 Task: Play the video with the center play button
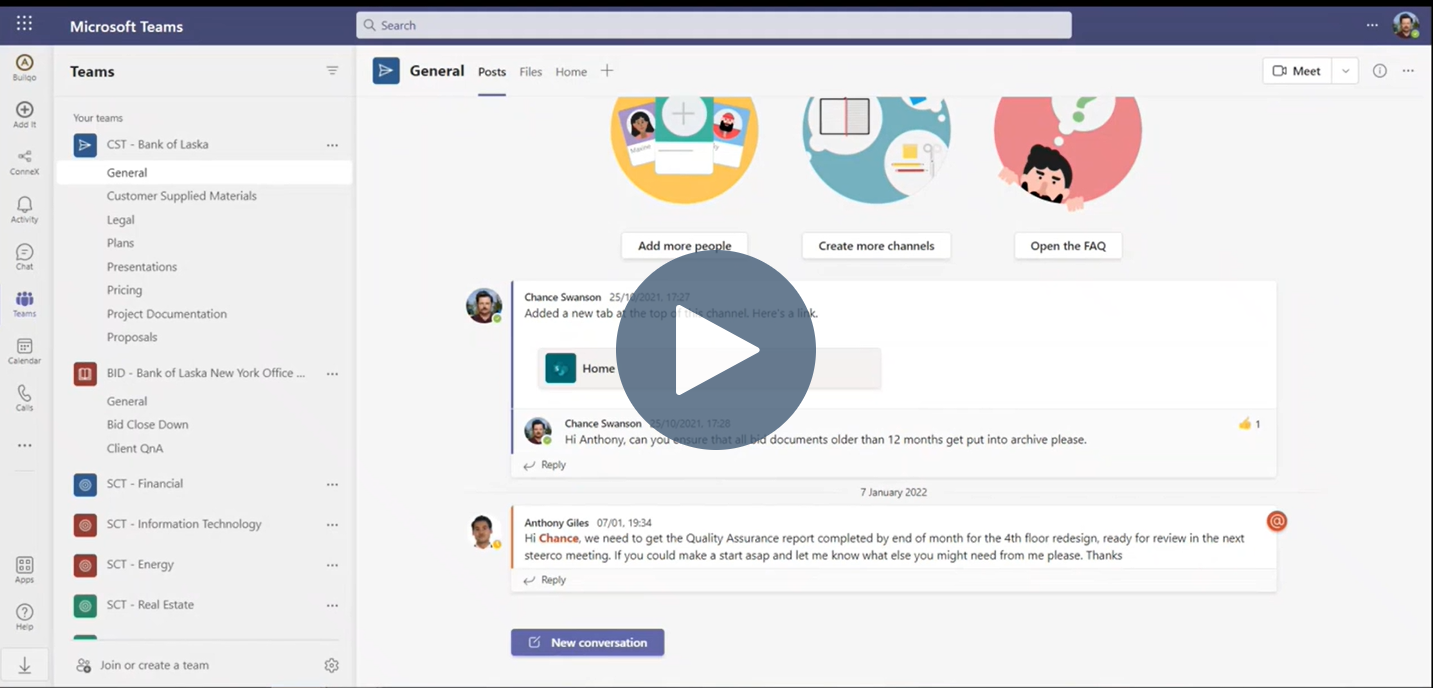pos(716,350)
